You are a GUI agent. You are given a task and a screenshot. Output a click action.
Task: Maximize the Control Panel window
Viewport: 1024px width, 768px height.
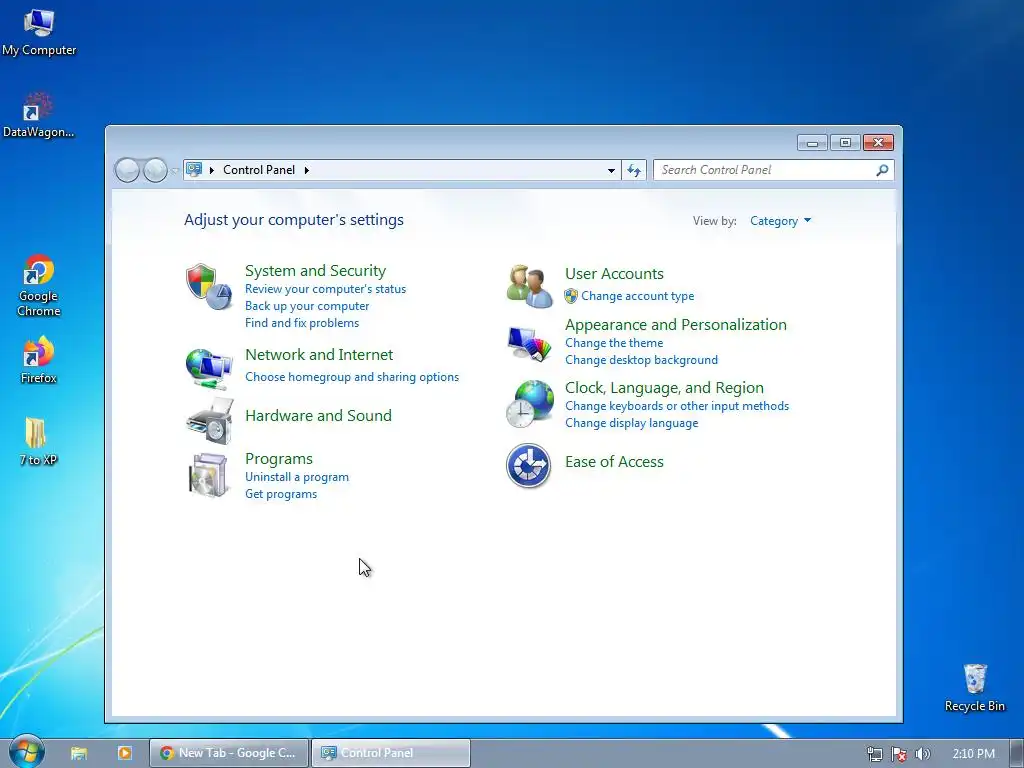tap(845, 142)
